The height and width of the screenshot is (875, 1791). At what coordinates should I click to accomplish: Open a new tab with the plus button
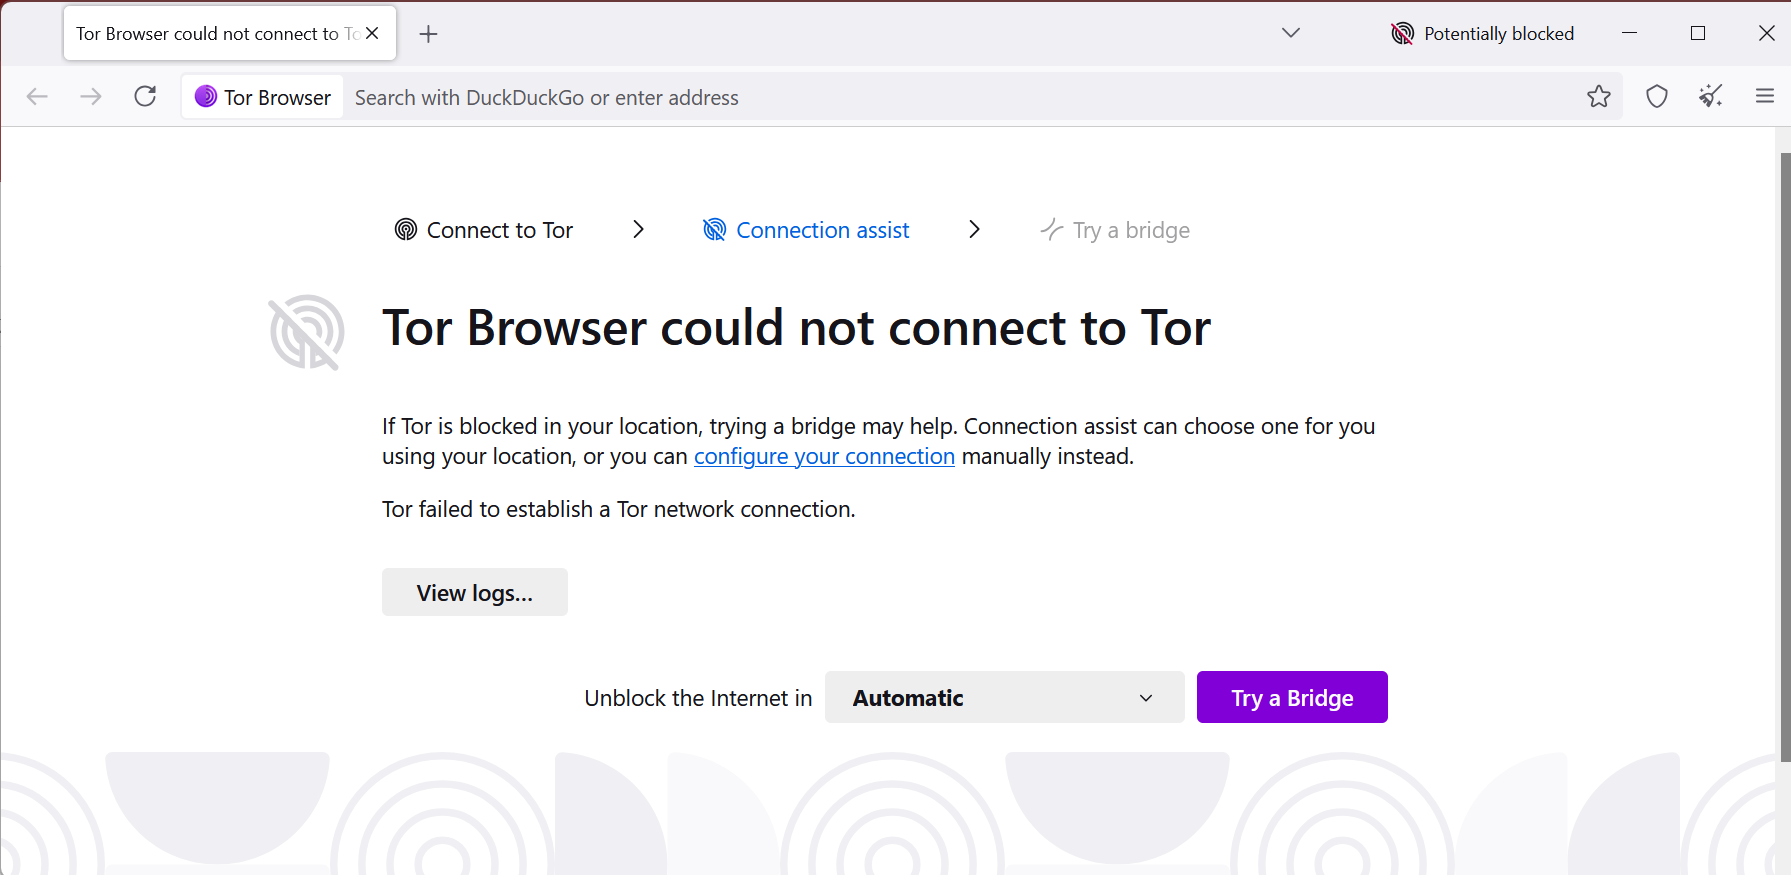click(x=428, y=33)
